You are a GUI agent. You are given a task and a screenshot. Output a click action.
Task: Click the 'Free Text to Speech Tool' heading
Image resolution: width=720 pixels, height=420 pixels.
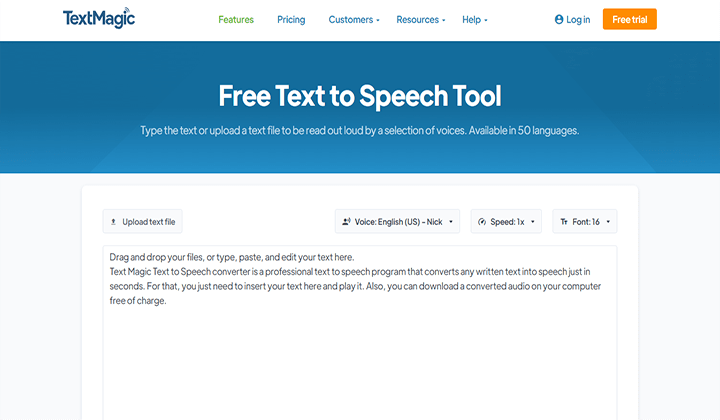coord(360,95)
